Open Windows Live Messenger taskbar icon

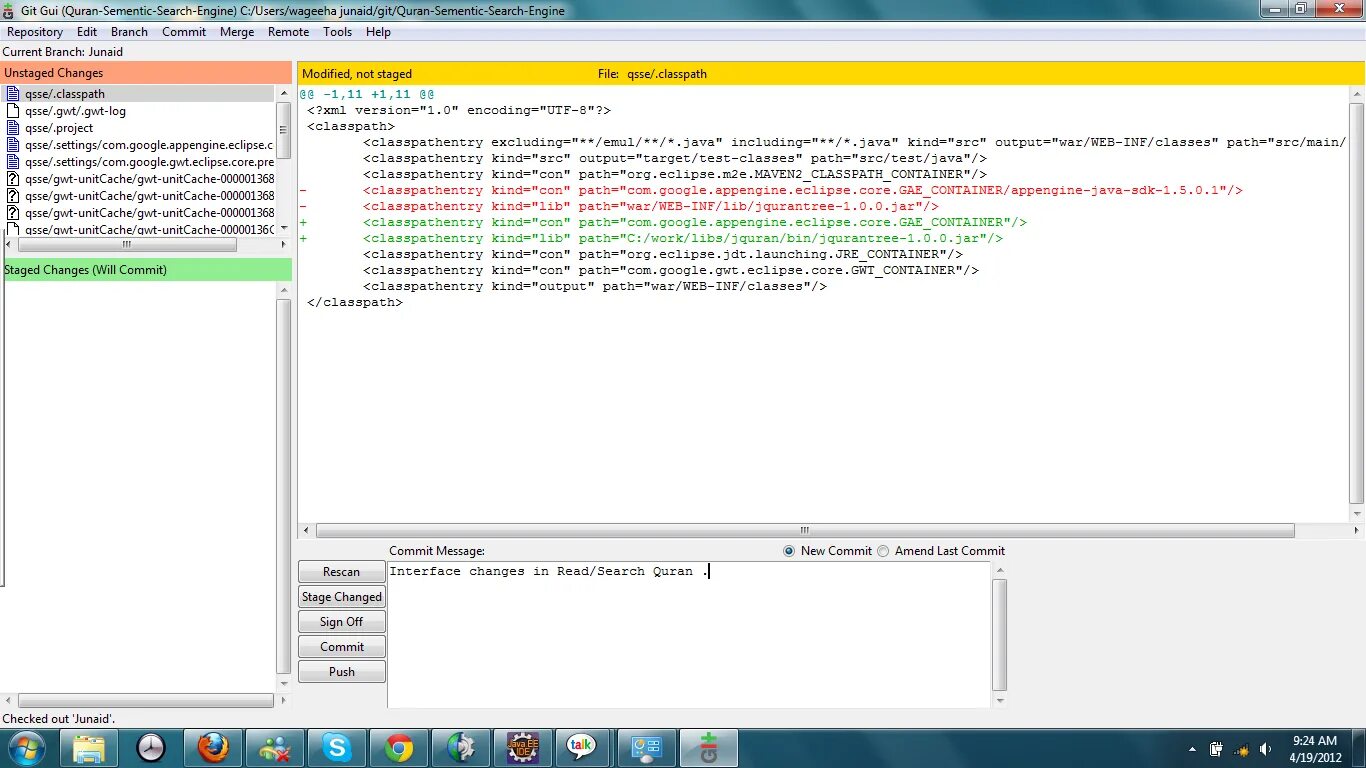275,748
